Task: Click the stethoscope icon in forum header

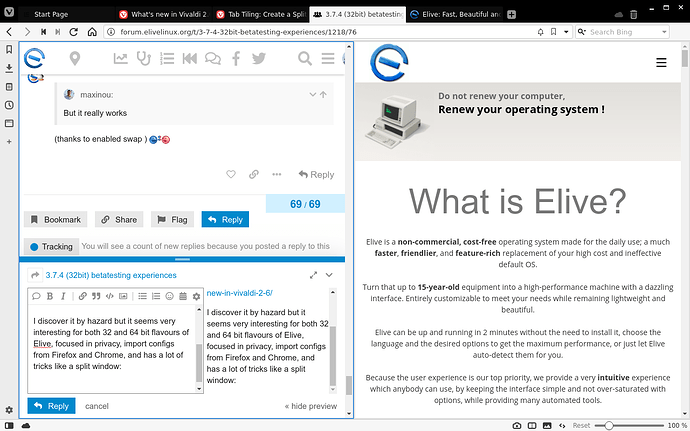Action: (x=144, y=58)
